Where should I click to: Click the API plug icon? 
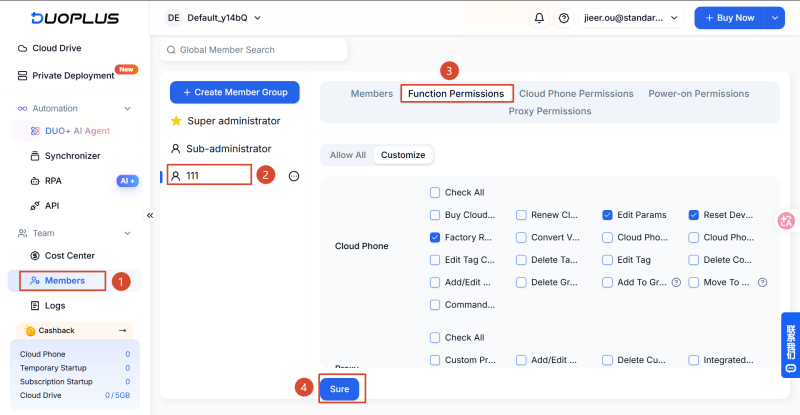tap(35, 206)
